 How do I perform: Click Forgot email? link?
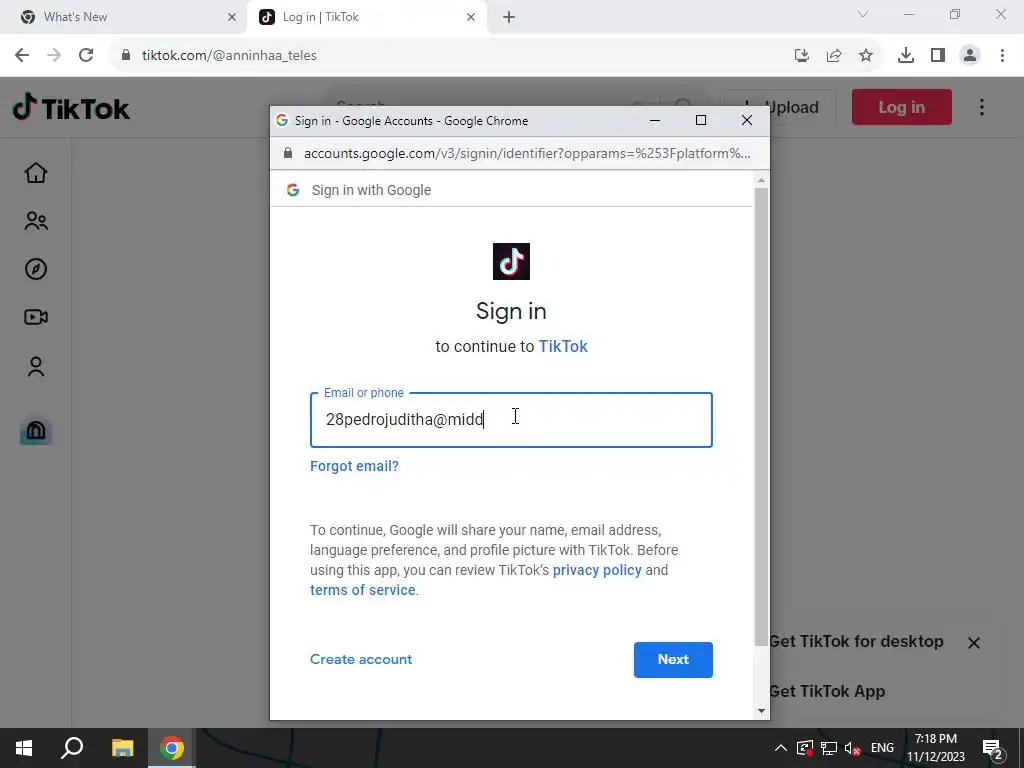coord(355,466)
